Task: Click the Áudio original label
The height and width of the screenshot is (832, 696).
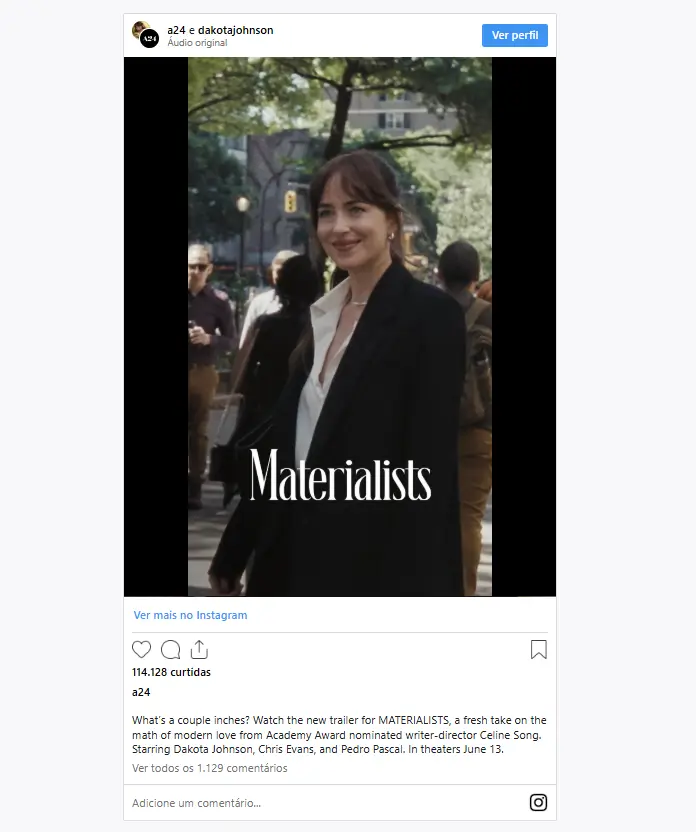Action: tap(197, 43)
